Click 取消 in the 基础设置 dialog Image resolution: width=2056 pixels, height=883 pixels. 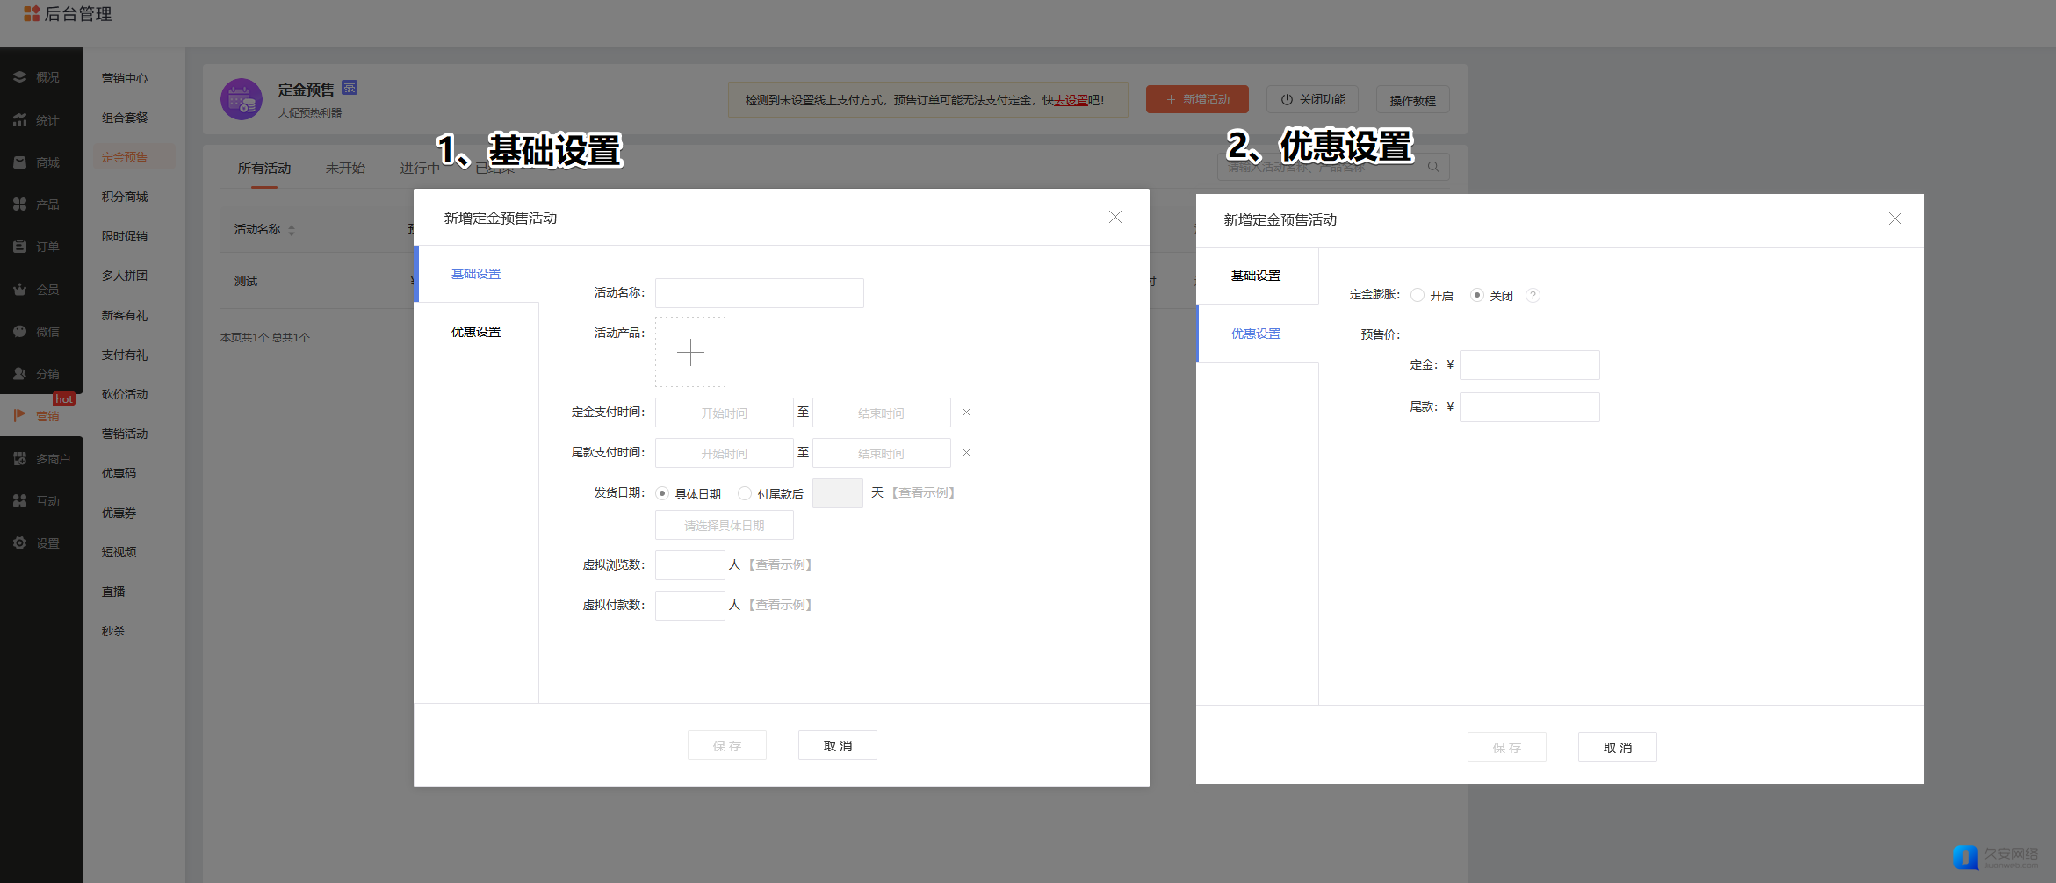[x=838, y=746]
